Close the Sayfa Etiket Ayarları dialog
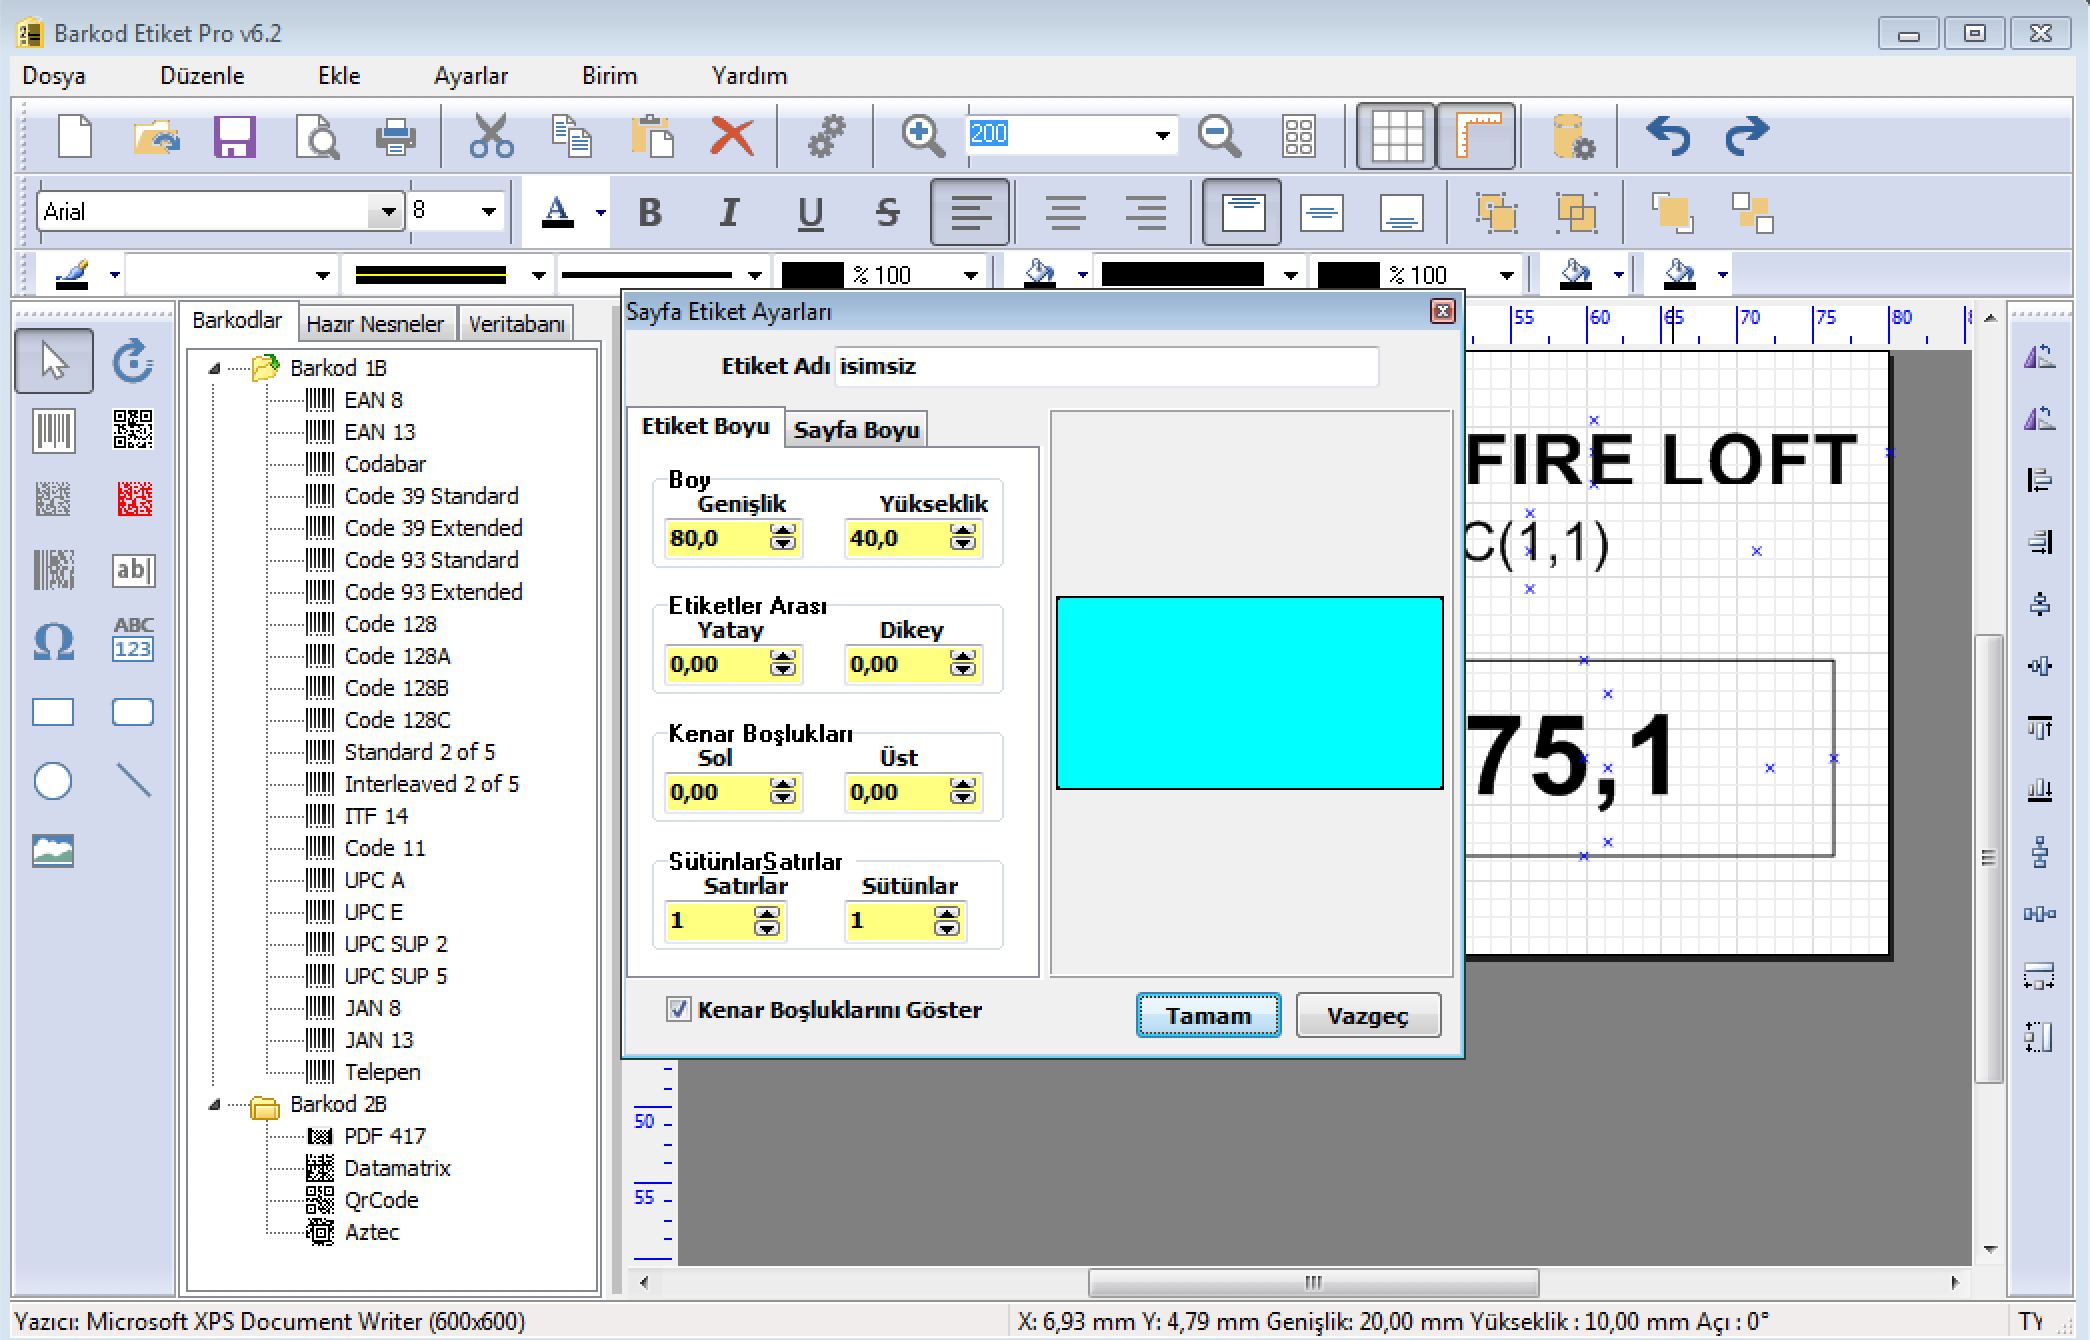2090x1340 pixels. click(1442, 312)
